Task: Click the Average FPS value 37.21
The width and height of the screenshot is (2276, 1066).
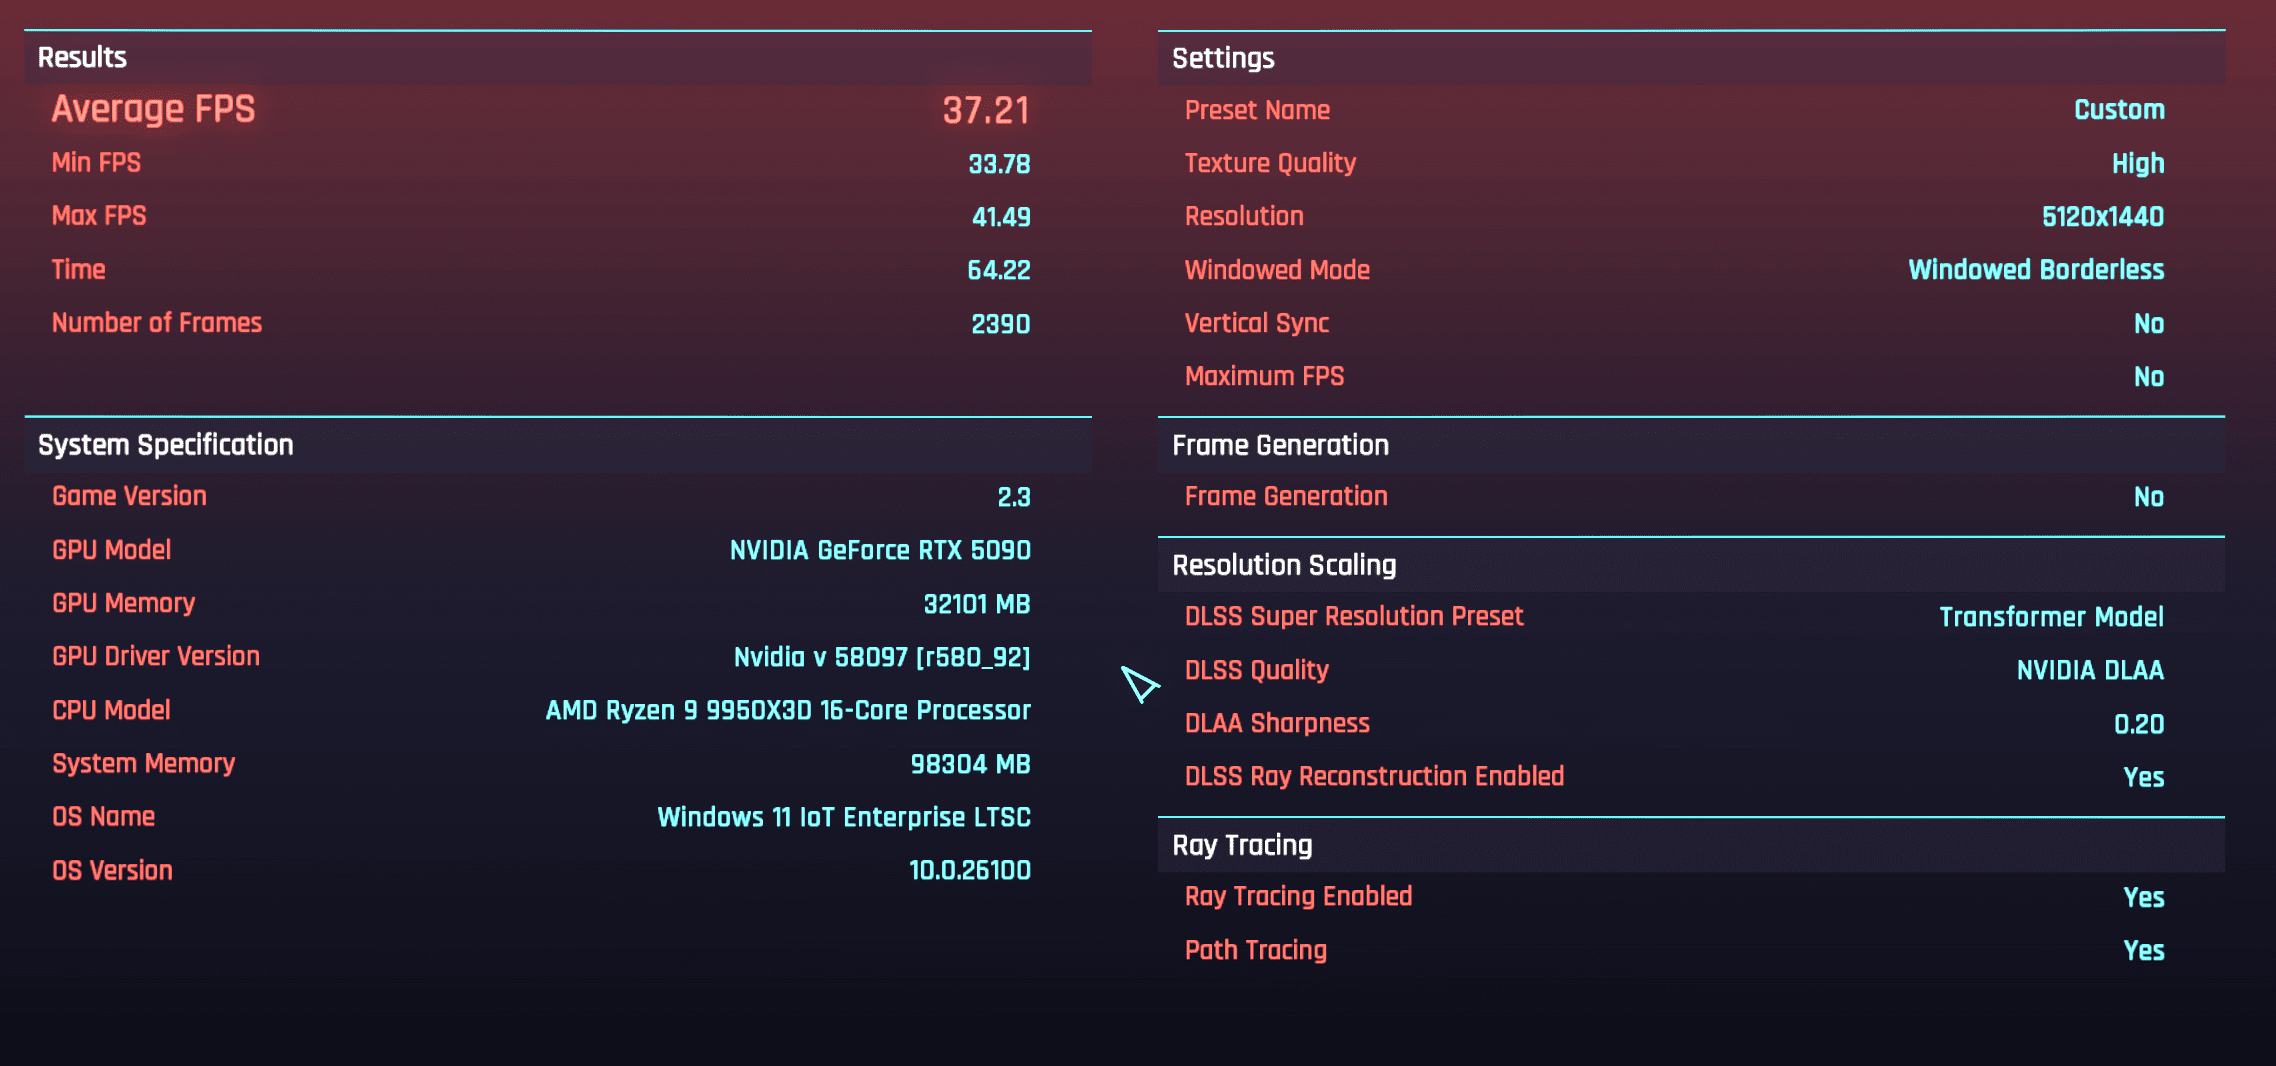Action: [985, 110]
